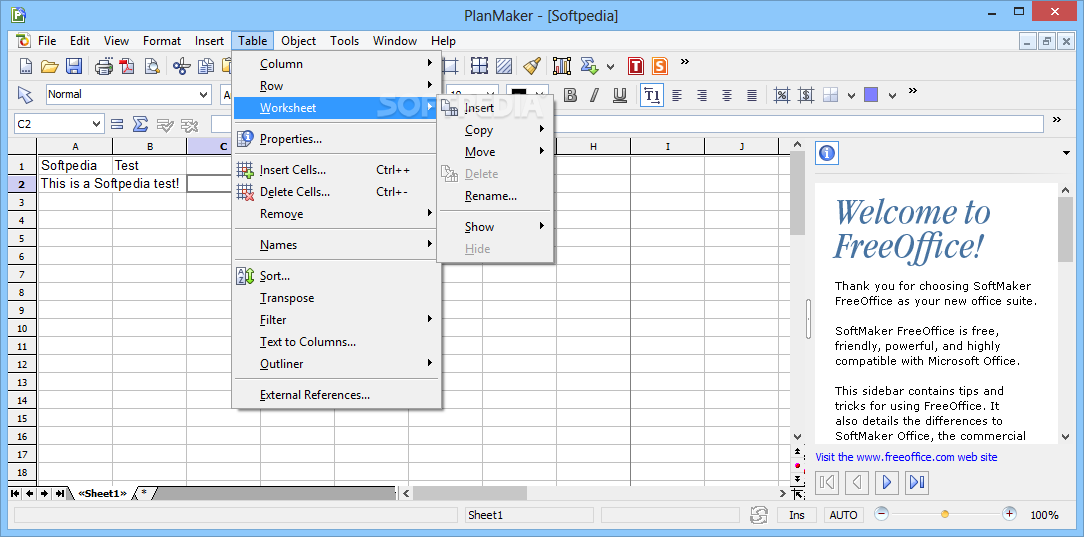The image size is (1084, 537).
Task: Center cell text horizontally
Action: click(x=727, y=95)
